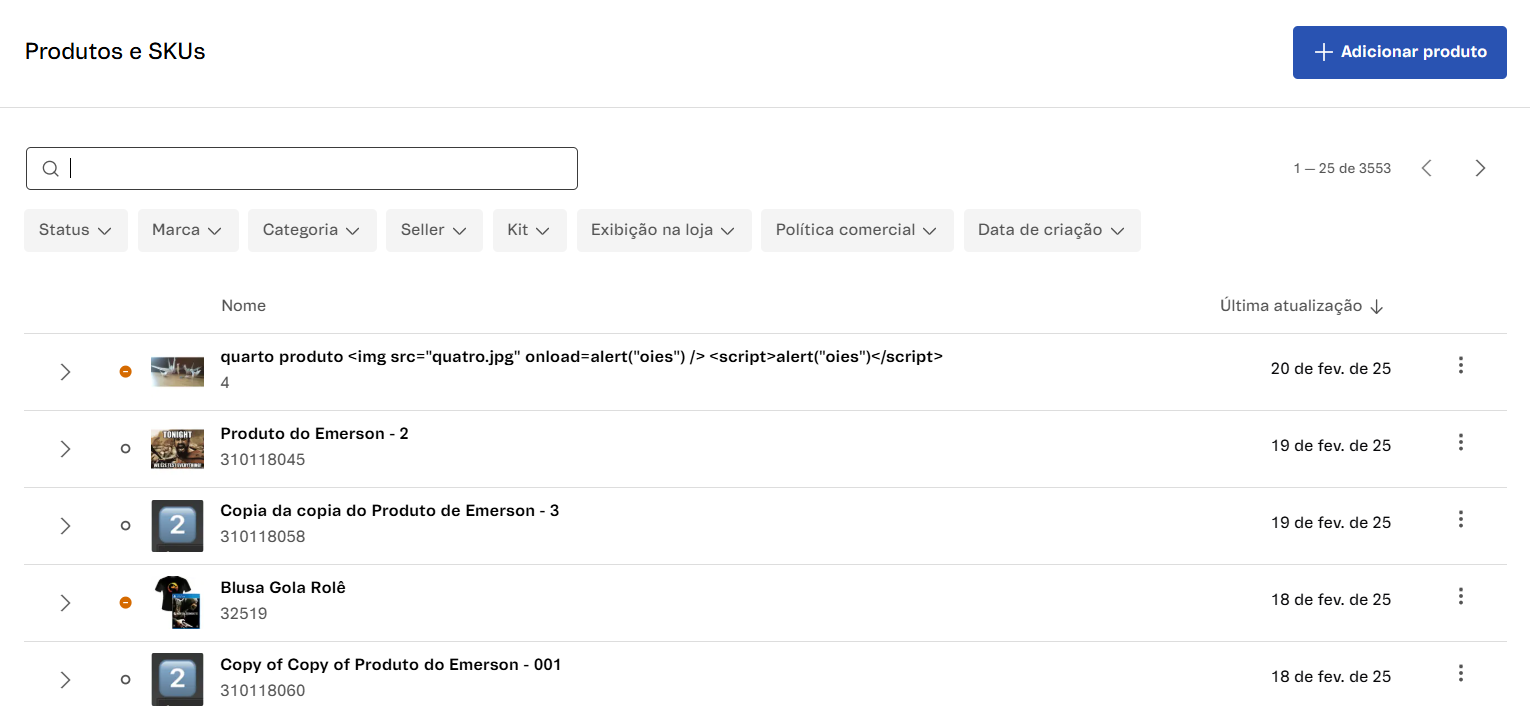Image resolution: width=1530 pixels, height=714 pixels.
Task: Expand the Blusa Gola Rolê row
Action: (65, 603)
